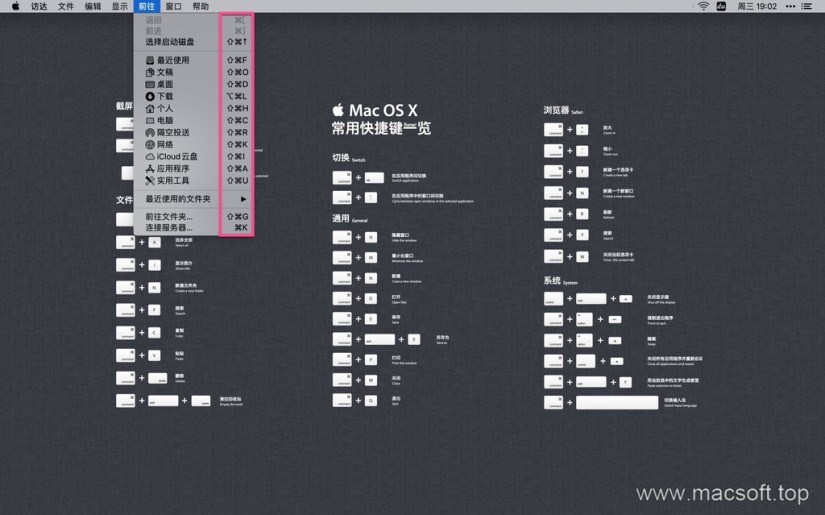Open the 下载 (Downloads) folder
This screenshot has height=515, width=825.
click(165, 96)
